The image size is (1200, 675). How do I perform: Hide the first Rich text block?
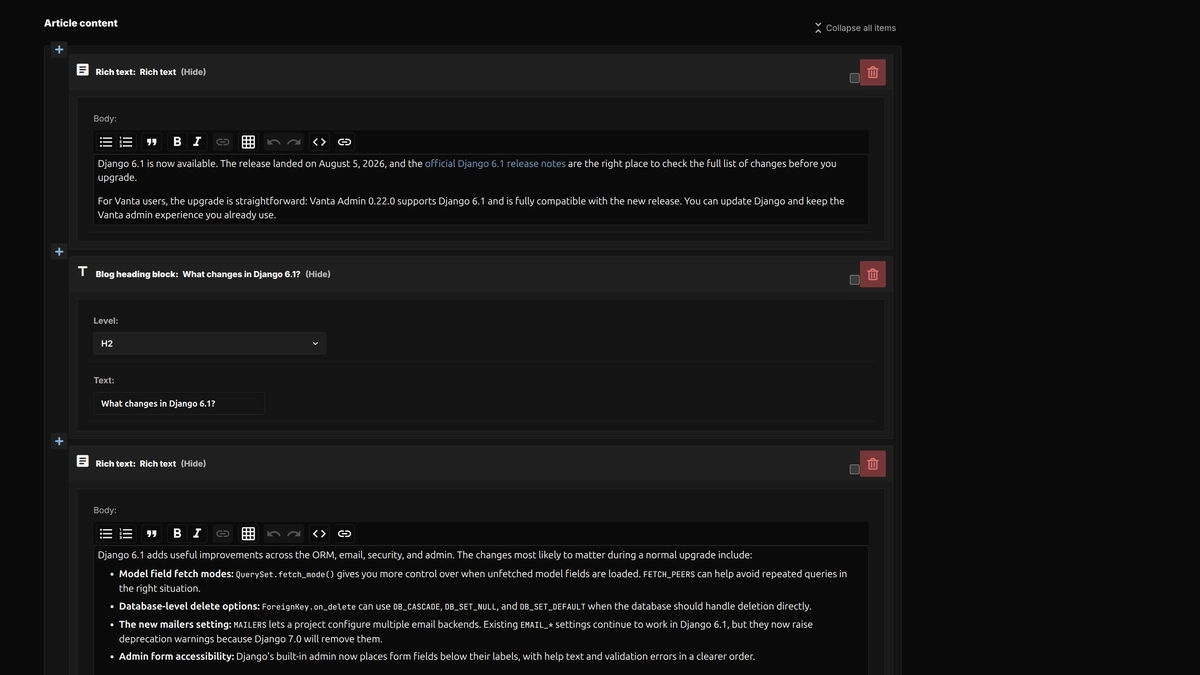click(193, 72)
